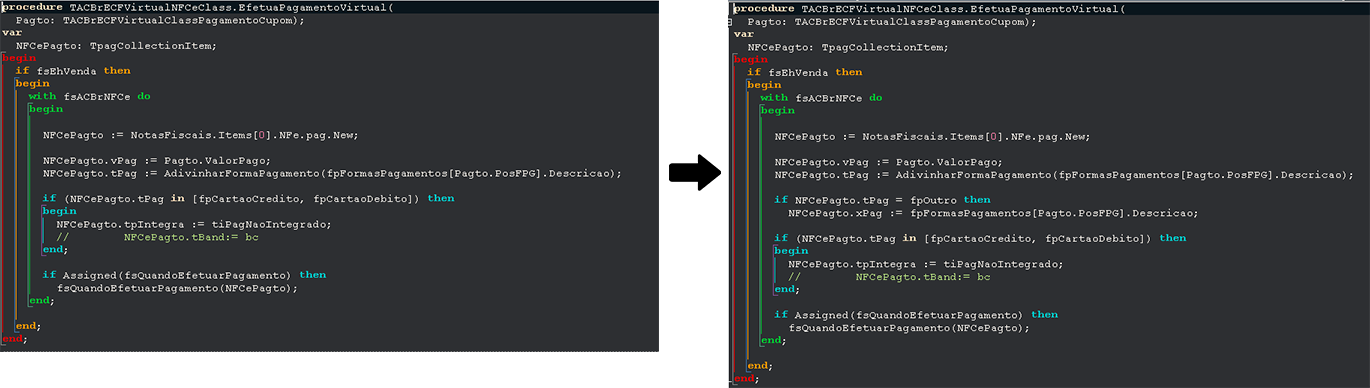The height and width of the screenshot is (388, 1370).
Task: Click 'NFCePagto.vPag := Pagto.ValorPago;' in right panel
Action: [x=888, y=162]
